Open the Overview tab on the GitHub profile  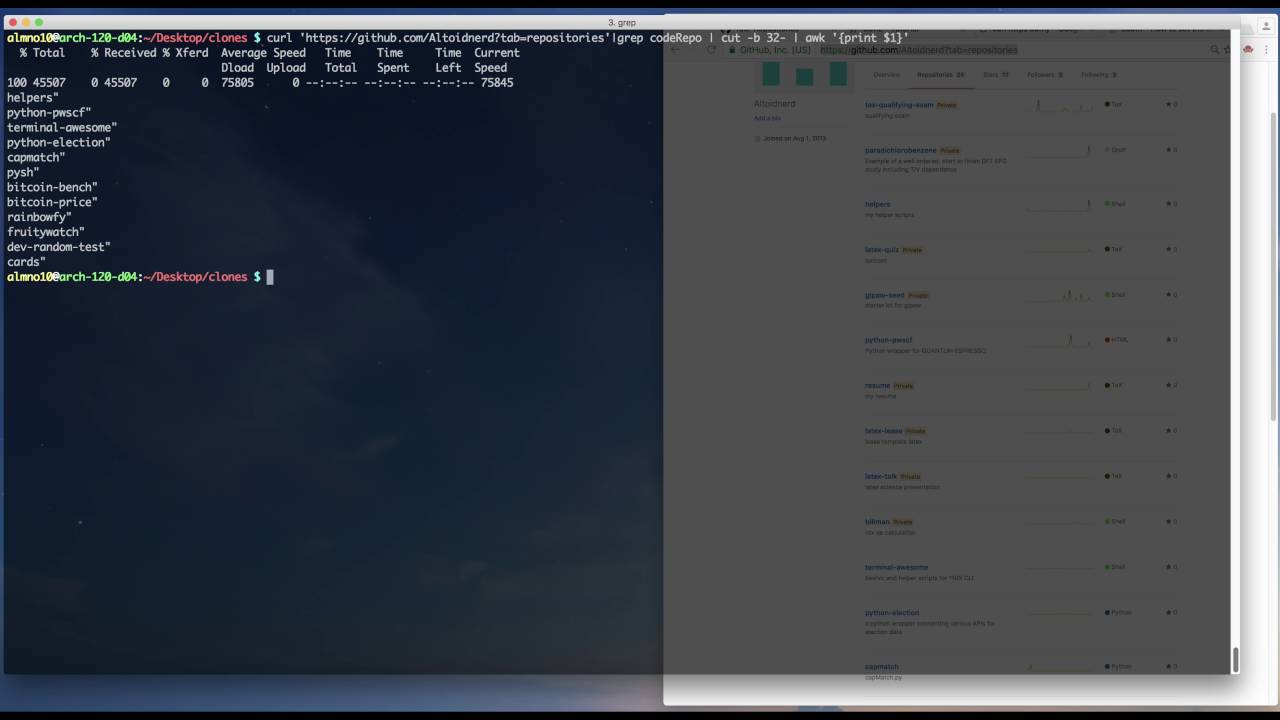(886, 75)
